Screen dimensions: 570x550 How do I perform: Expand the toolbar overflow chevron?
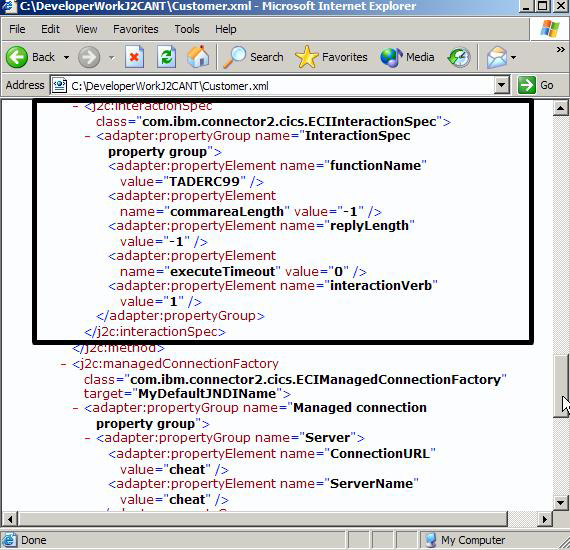[x=560, y=49]
